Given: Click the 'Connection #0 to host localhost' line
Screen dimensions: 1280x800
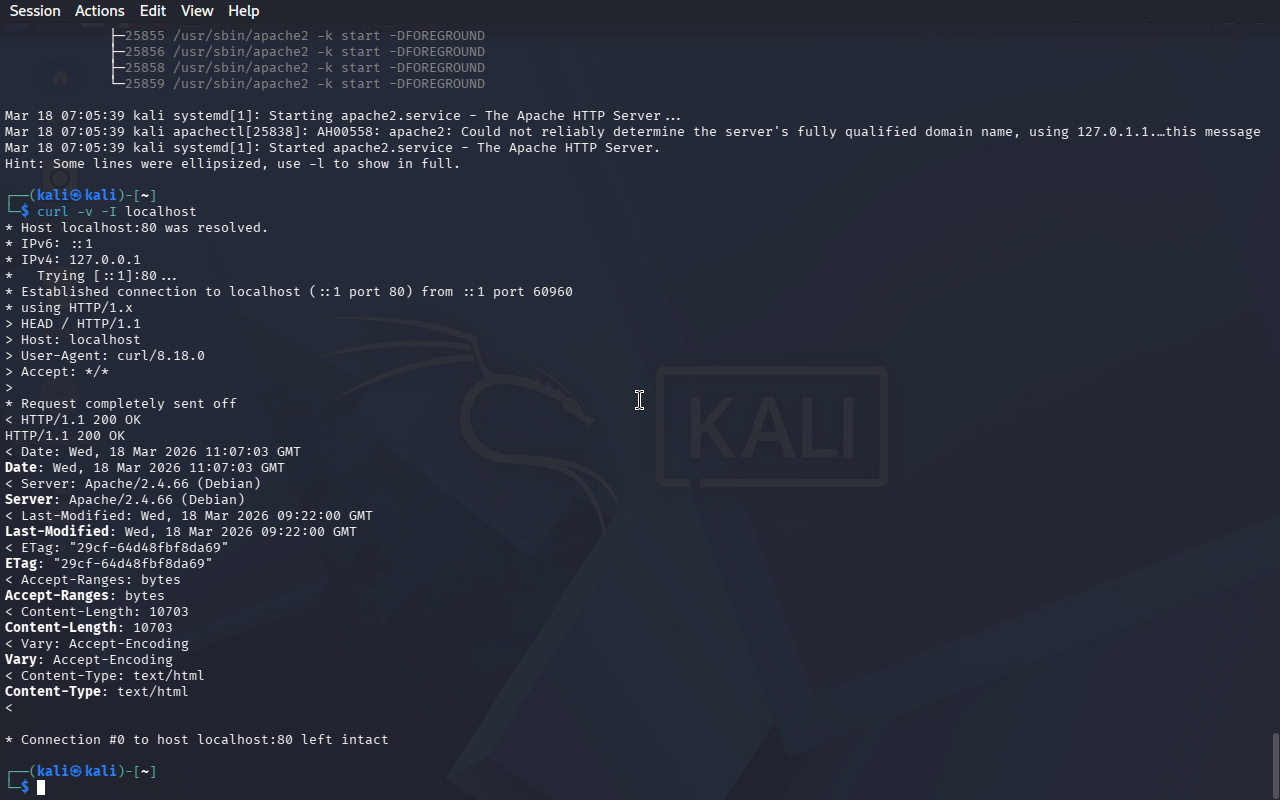Looking at the screenshot, I should click(x=197, y=740).
